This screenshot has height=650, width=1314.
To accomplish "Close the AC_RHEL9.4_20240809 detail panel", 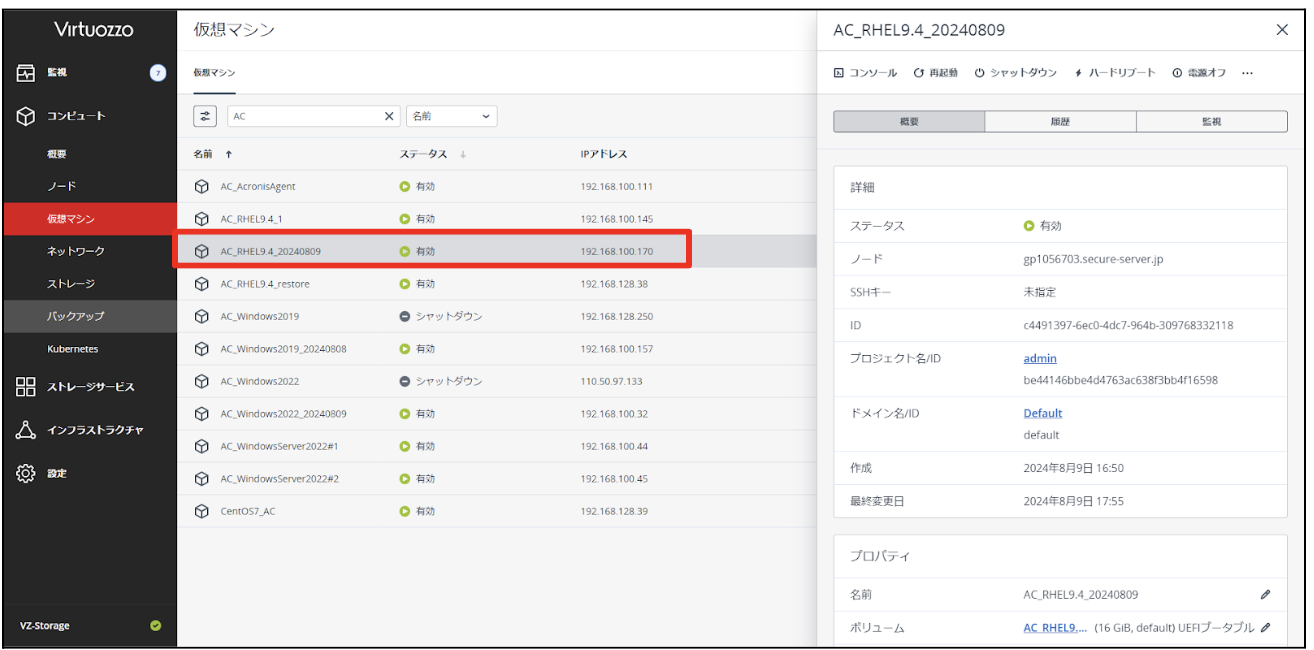I will coord(1282,30).
